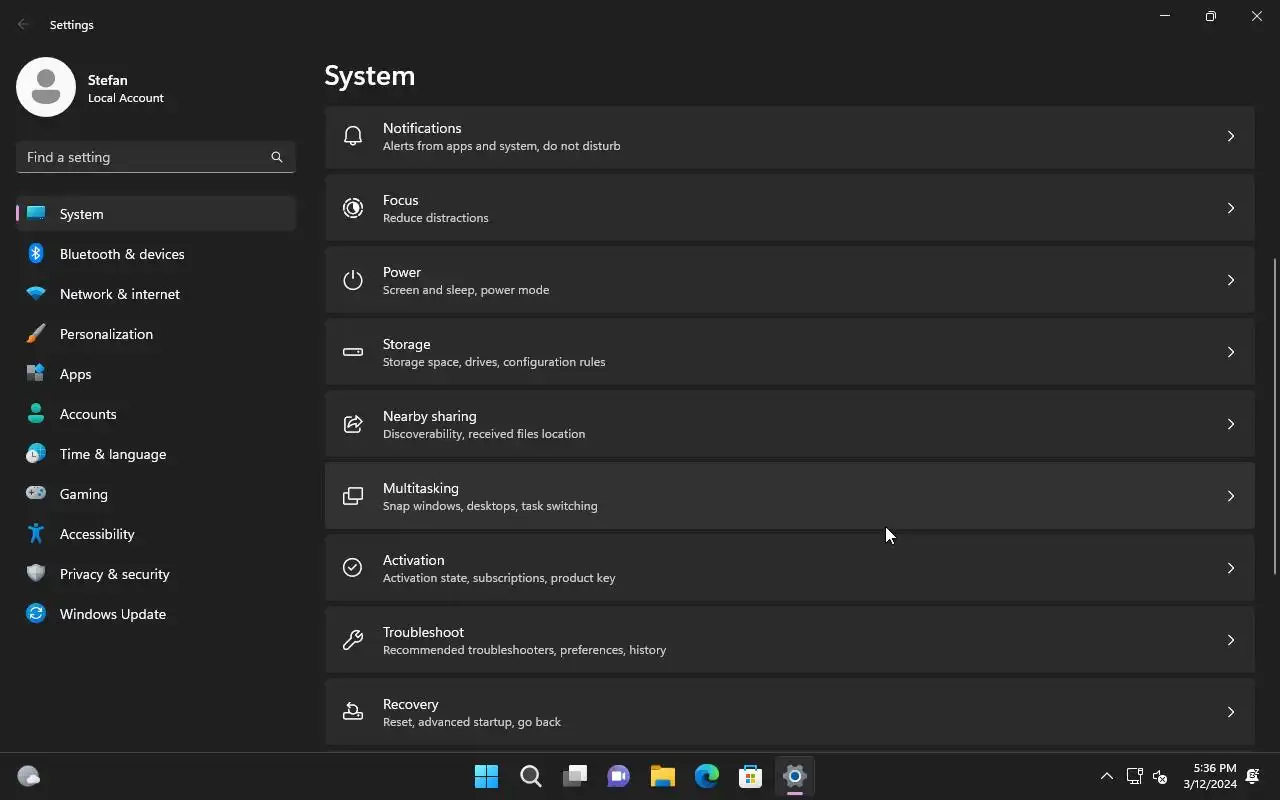The width and height of the screenshot is (1280, 800).
Task: Open Windows Update settings
Action: [156, 614]
